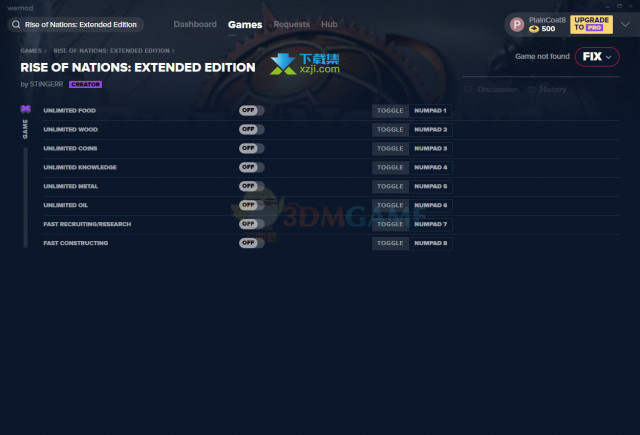Screen dimensions: 640x435
Task: Switch on Fast Recruiting/Research
Action: click(x=251, y=224)
